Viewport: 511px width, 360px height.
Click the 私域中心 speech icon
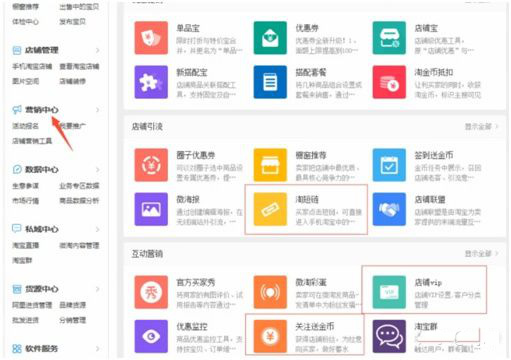click(17, 229)
